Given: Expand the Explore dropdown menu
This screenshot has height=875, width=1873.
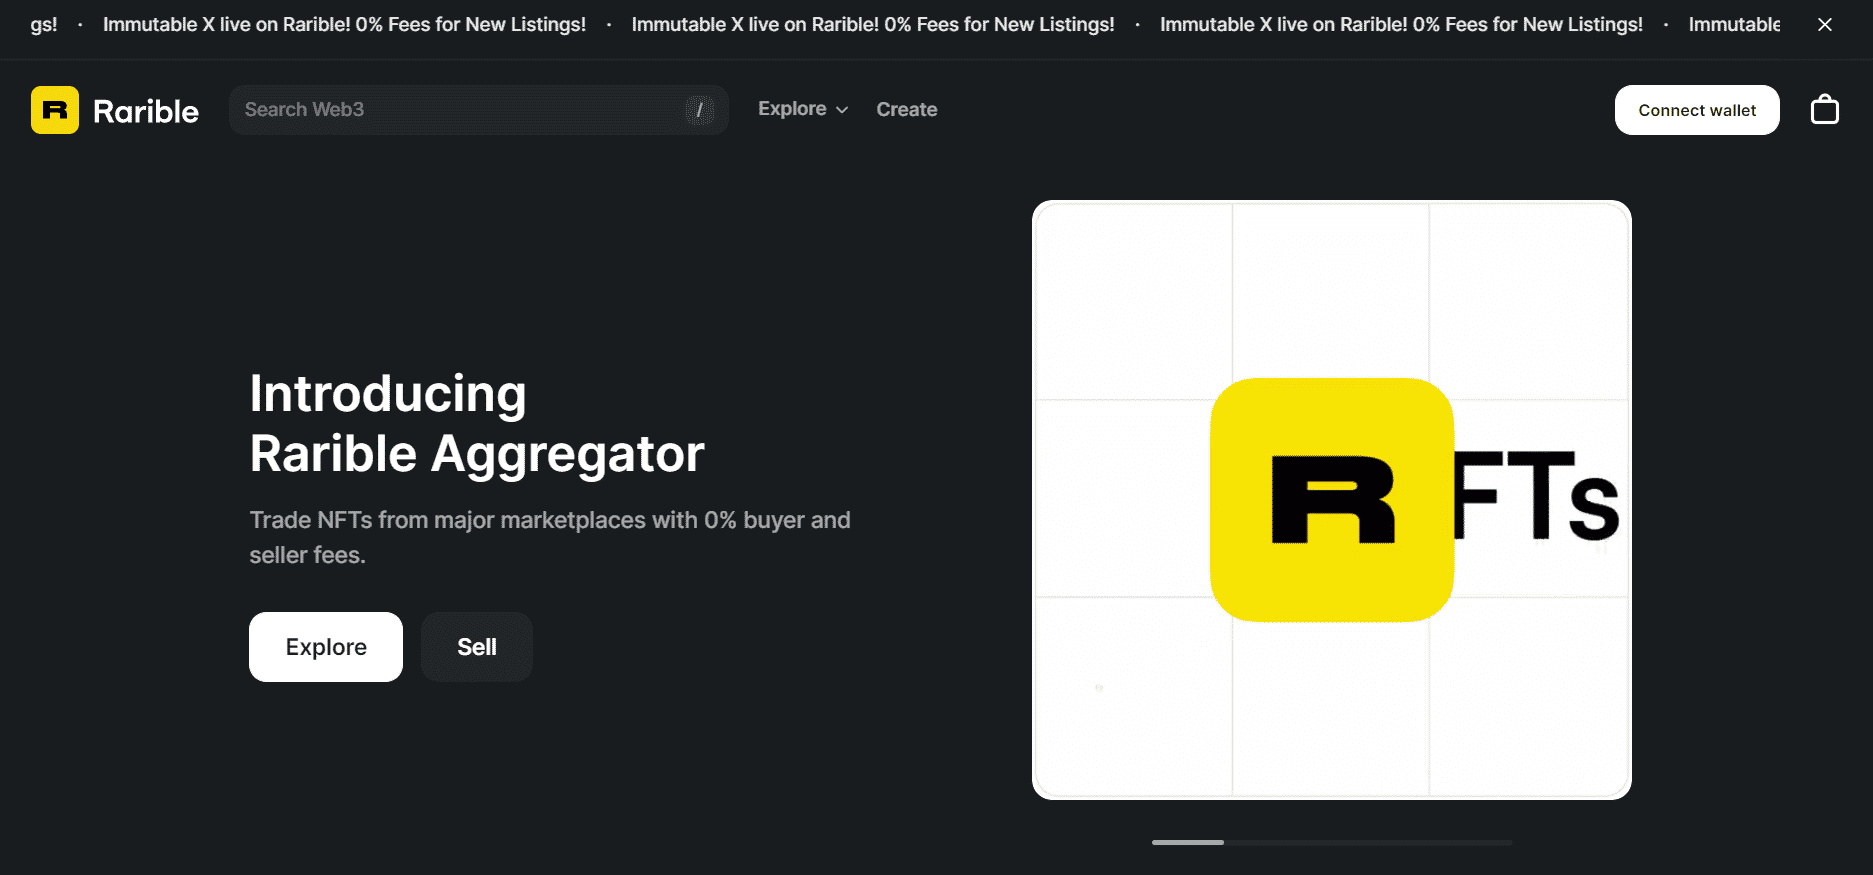Looking at the screenshot, I should click(803, 109).
